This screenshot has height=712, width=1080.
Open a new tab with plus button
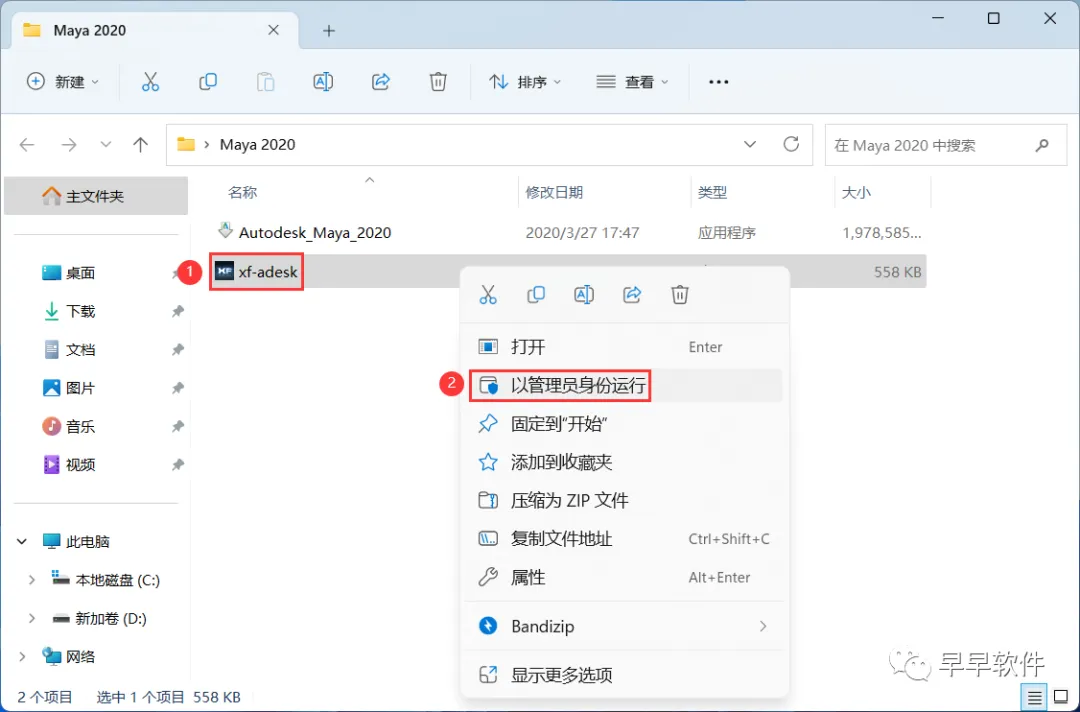329,30
